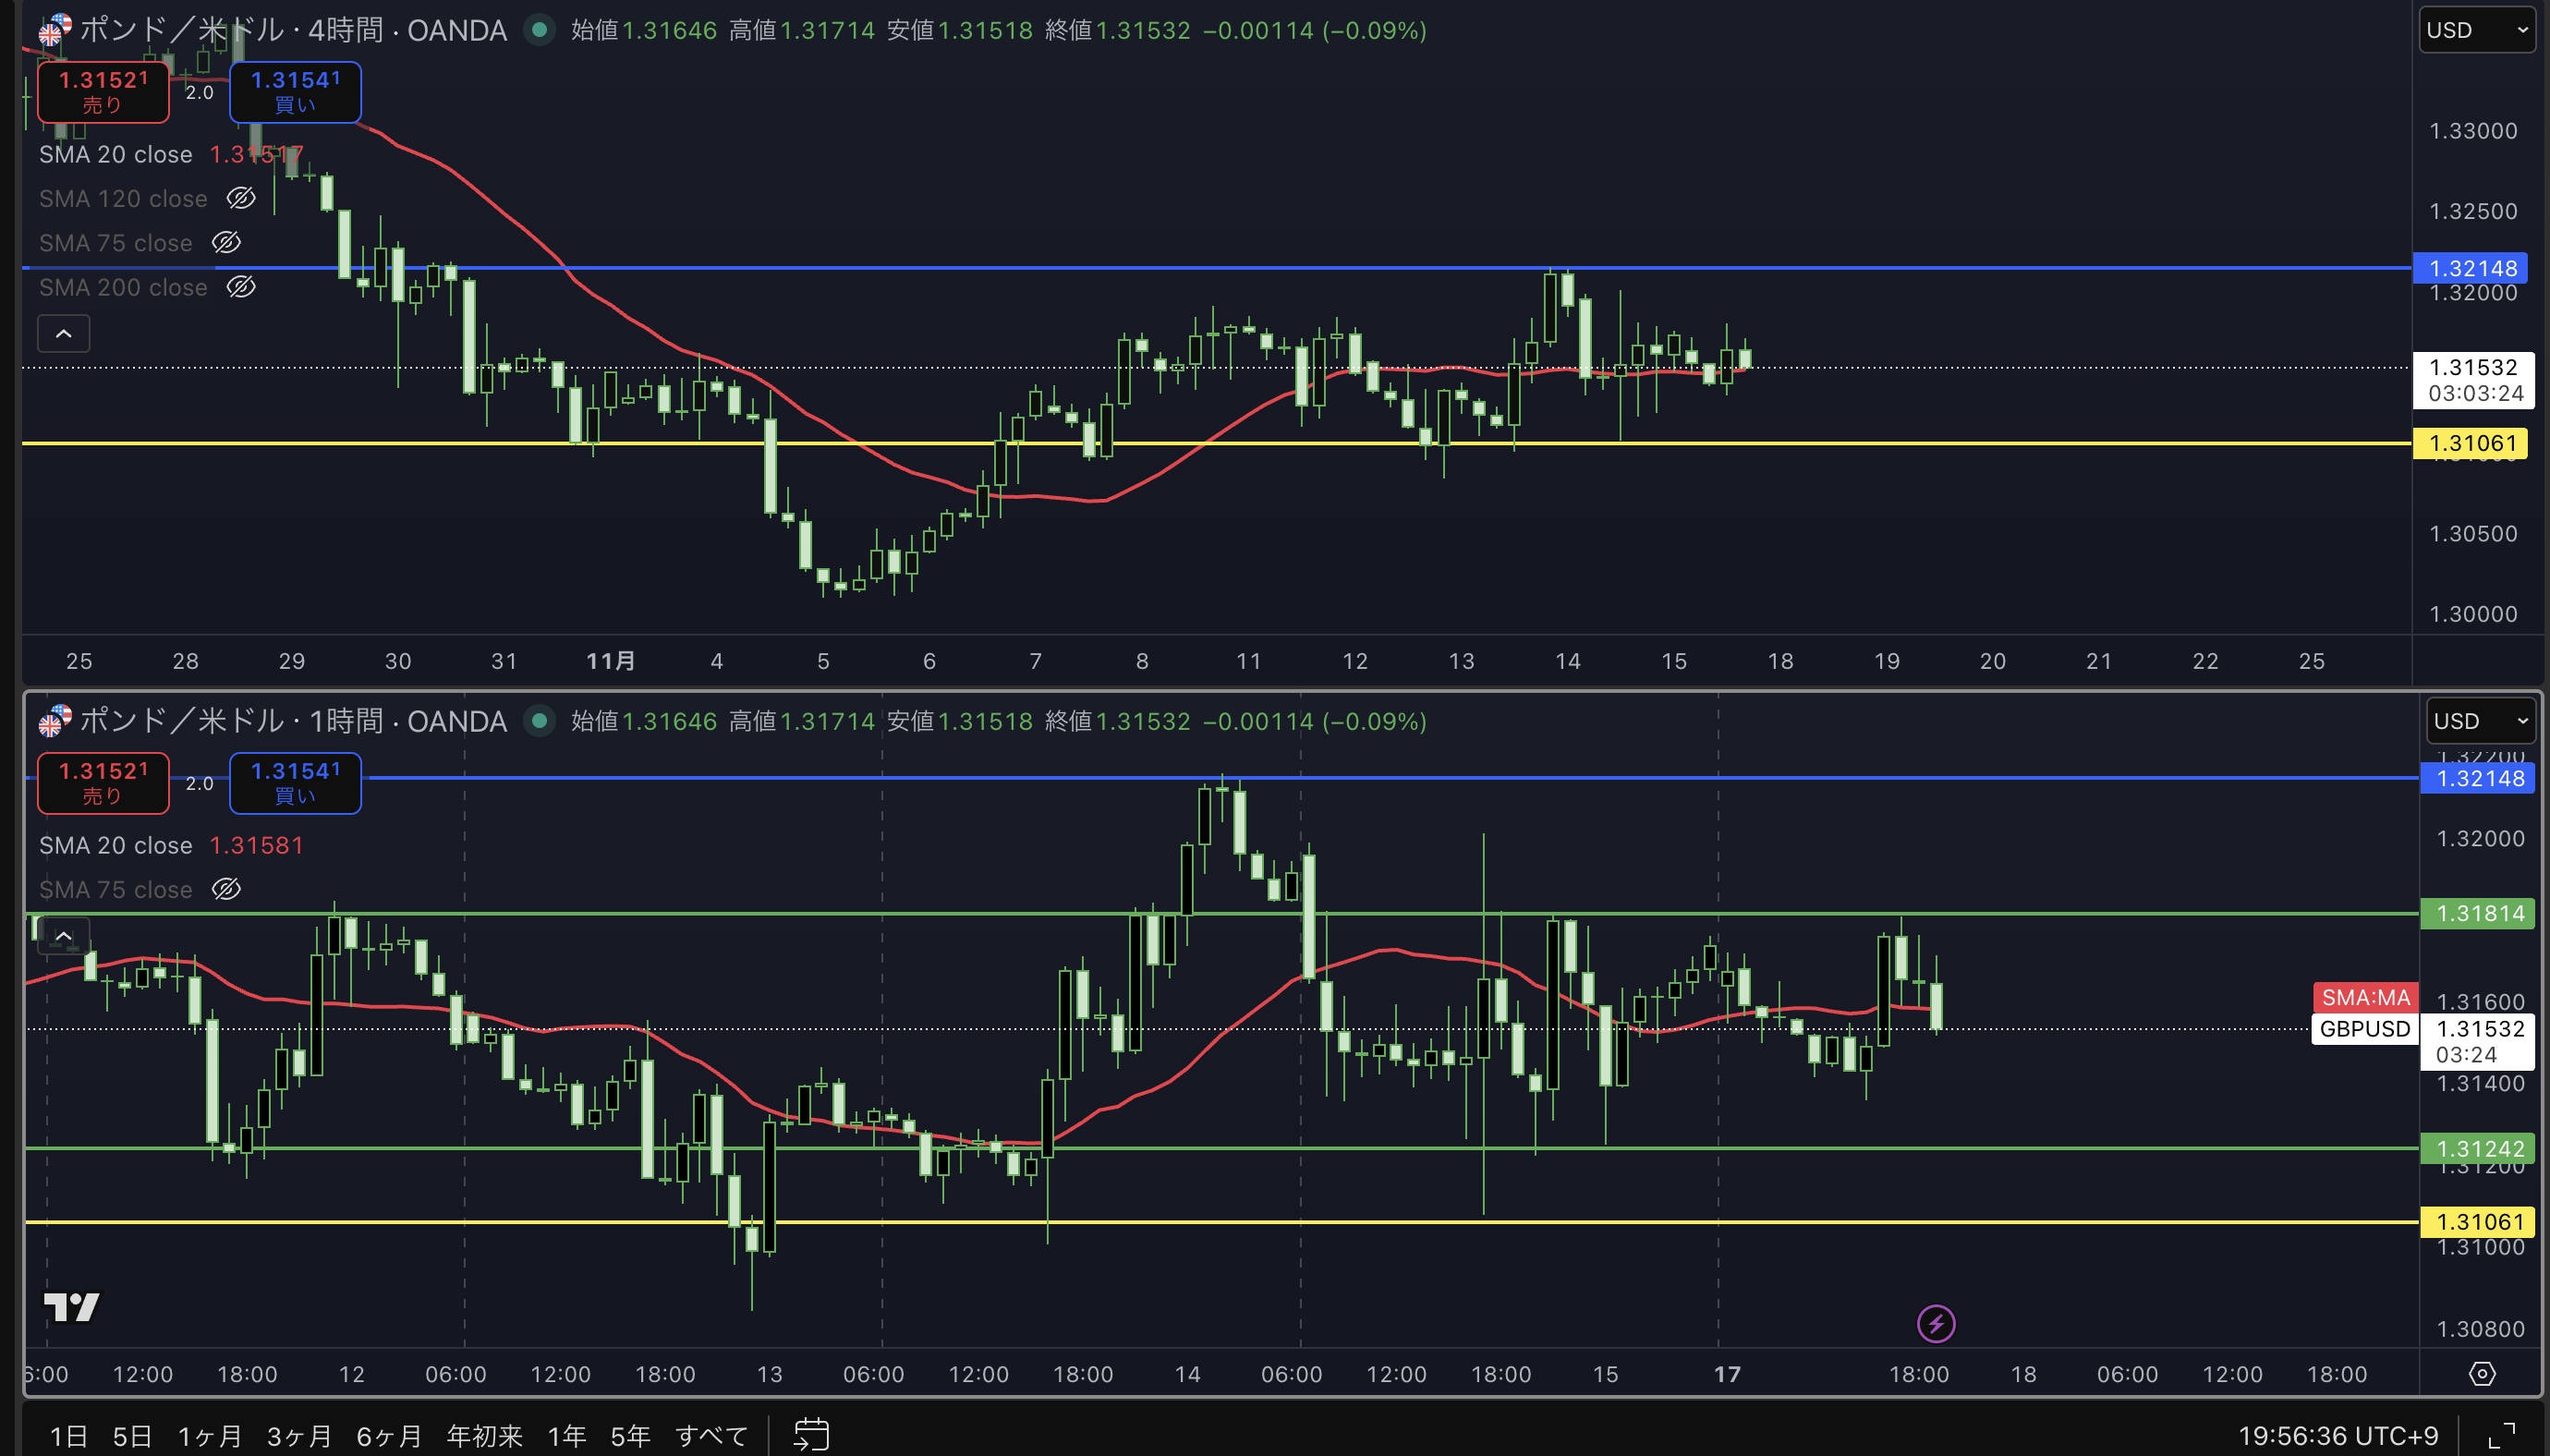The height and width of the screenshot is (1456, 2550).
Task: Click the yellow 1.31061 price line label
Action: tap(2470, 443)
